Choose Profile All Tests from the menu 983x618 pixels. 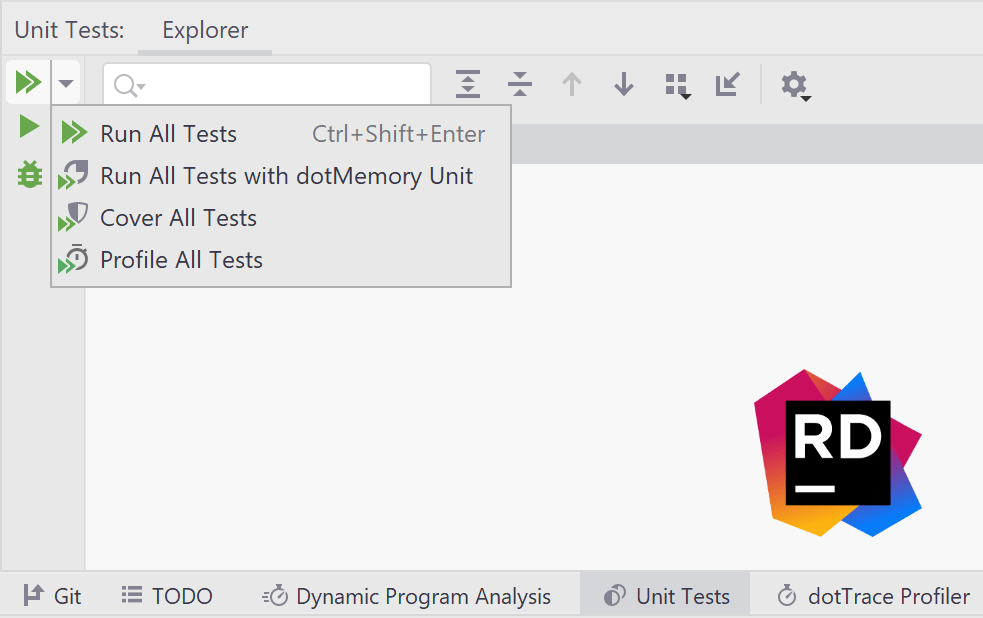(181, 260)
